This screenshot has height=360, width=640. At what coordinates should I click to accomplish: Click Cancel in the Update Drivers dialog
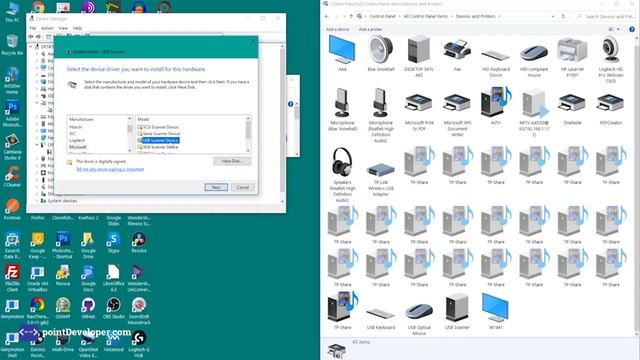[242, 187]
